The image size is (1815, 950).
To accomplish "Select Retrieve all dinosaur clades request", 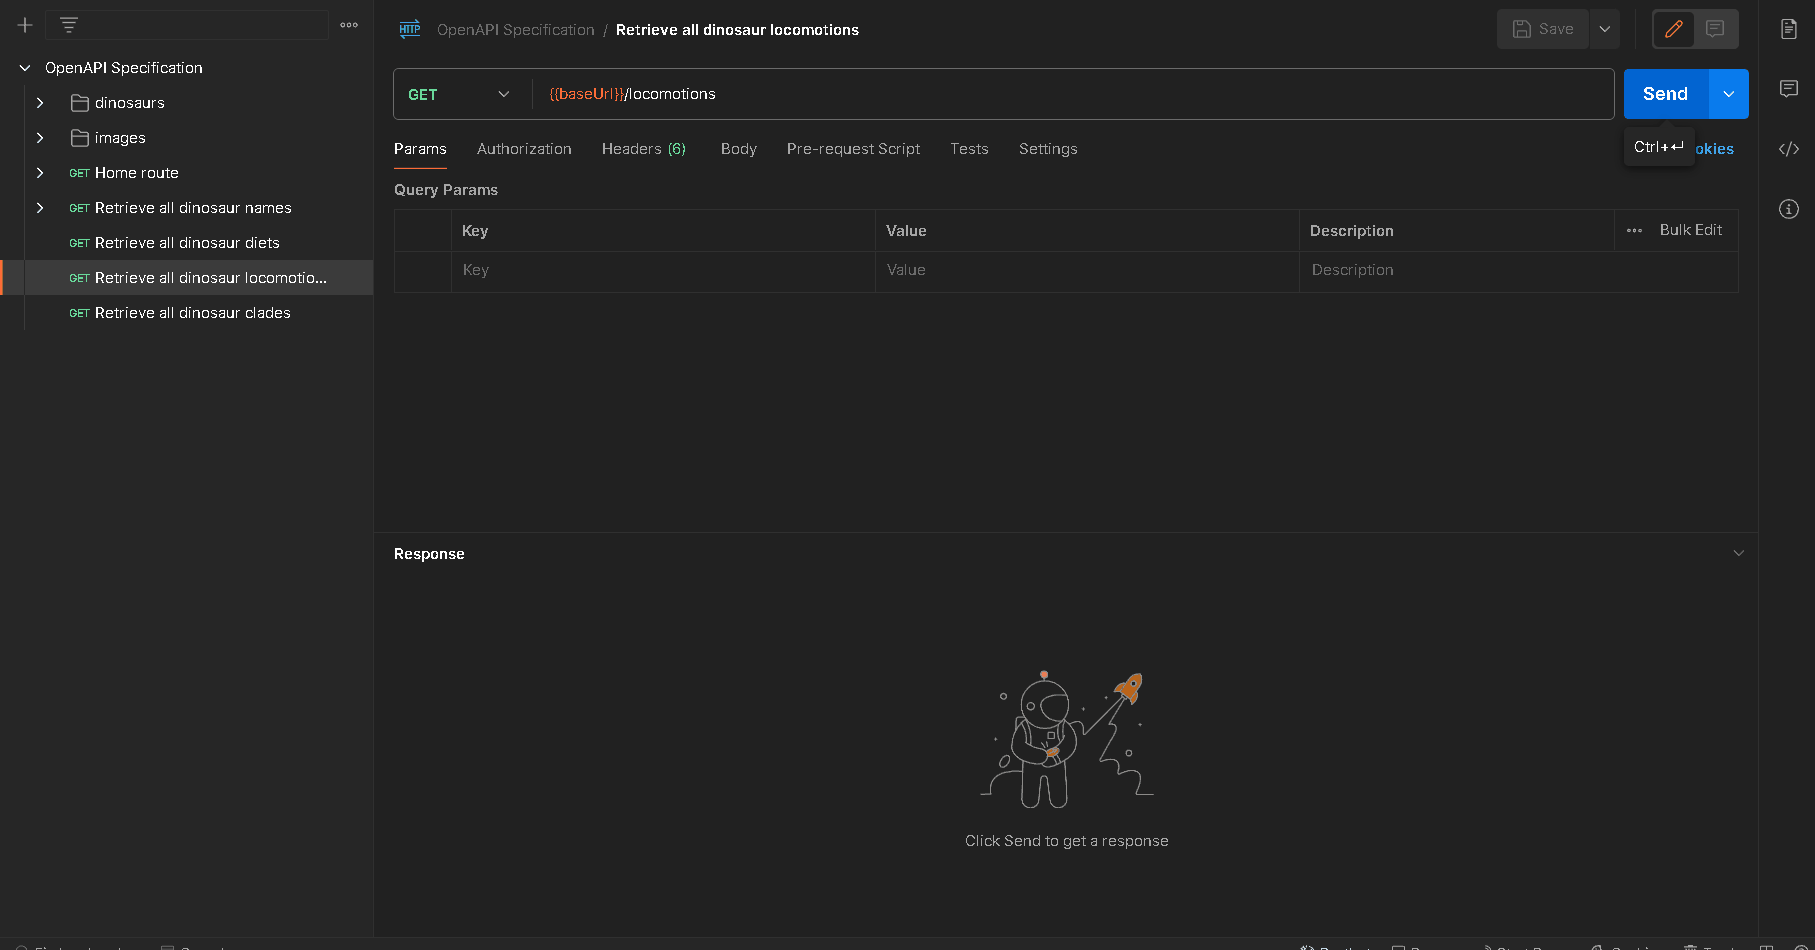I will [192, 313].
